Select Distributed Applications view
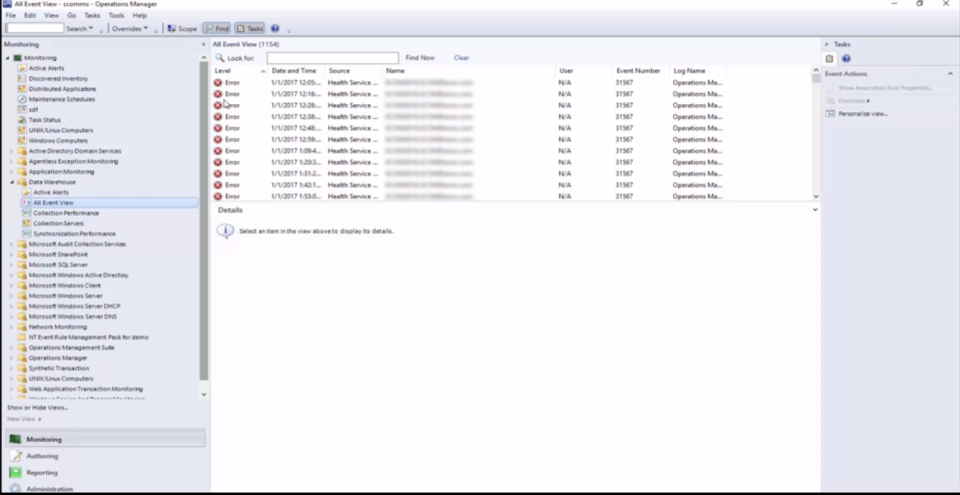960x495 pixels. pos(62,89)
